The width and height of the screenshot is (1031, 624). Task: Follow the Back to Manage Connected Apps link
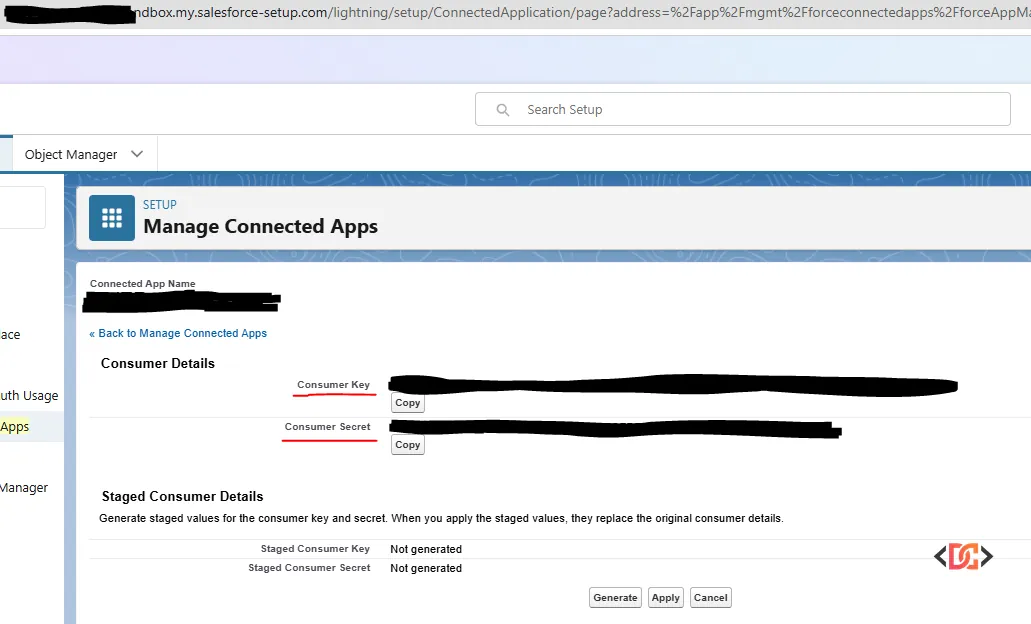tap(178, 333)
